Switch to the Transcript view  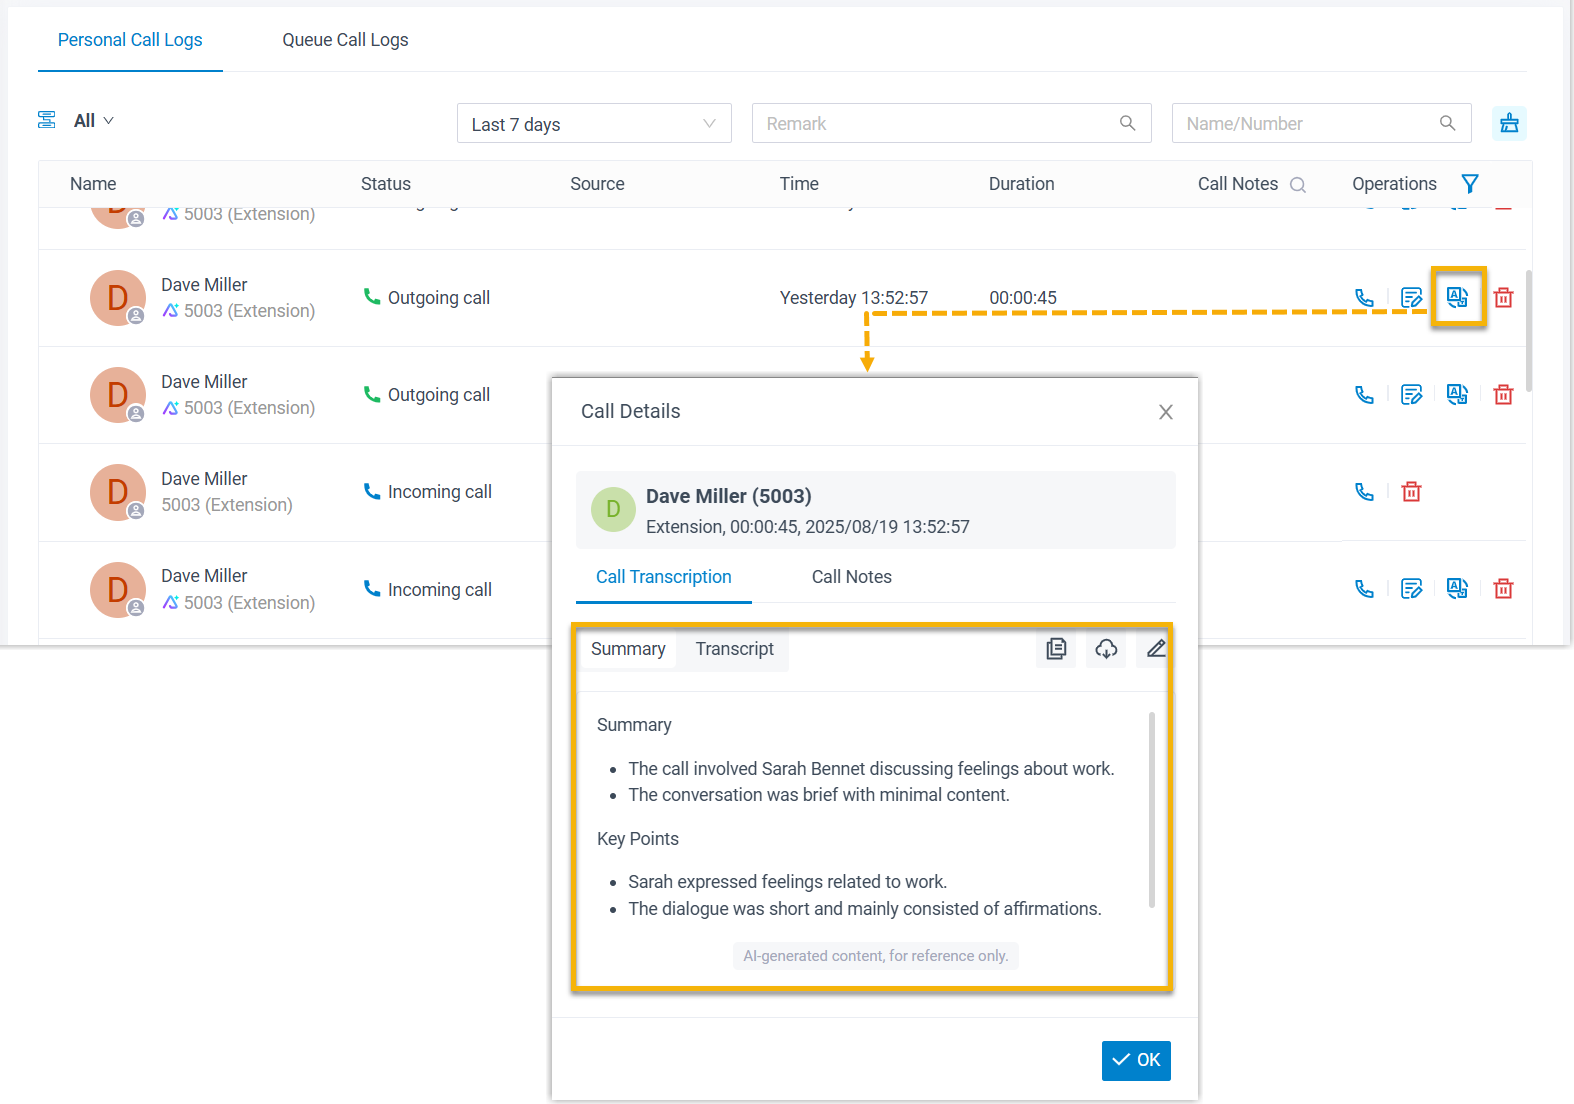click(x=734, y=649)
